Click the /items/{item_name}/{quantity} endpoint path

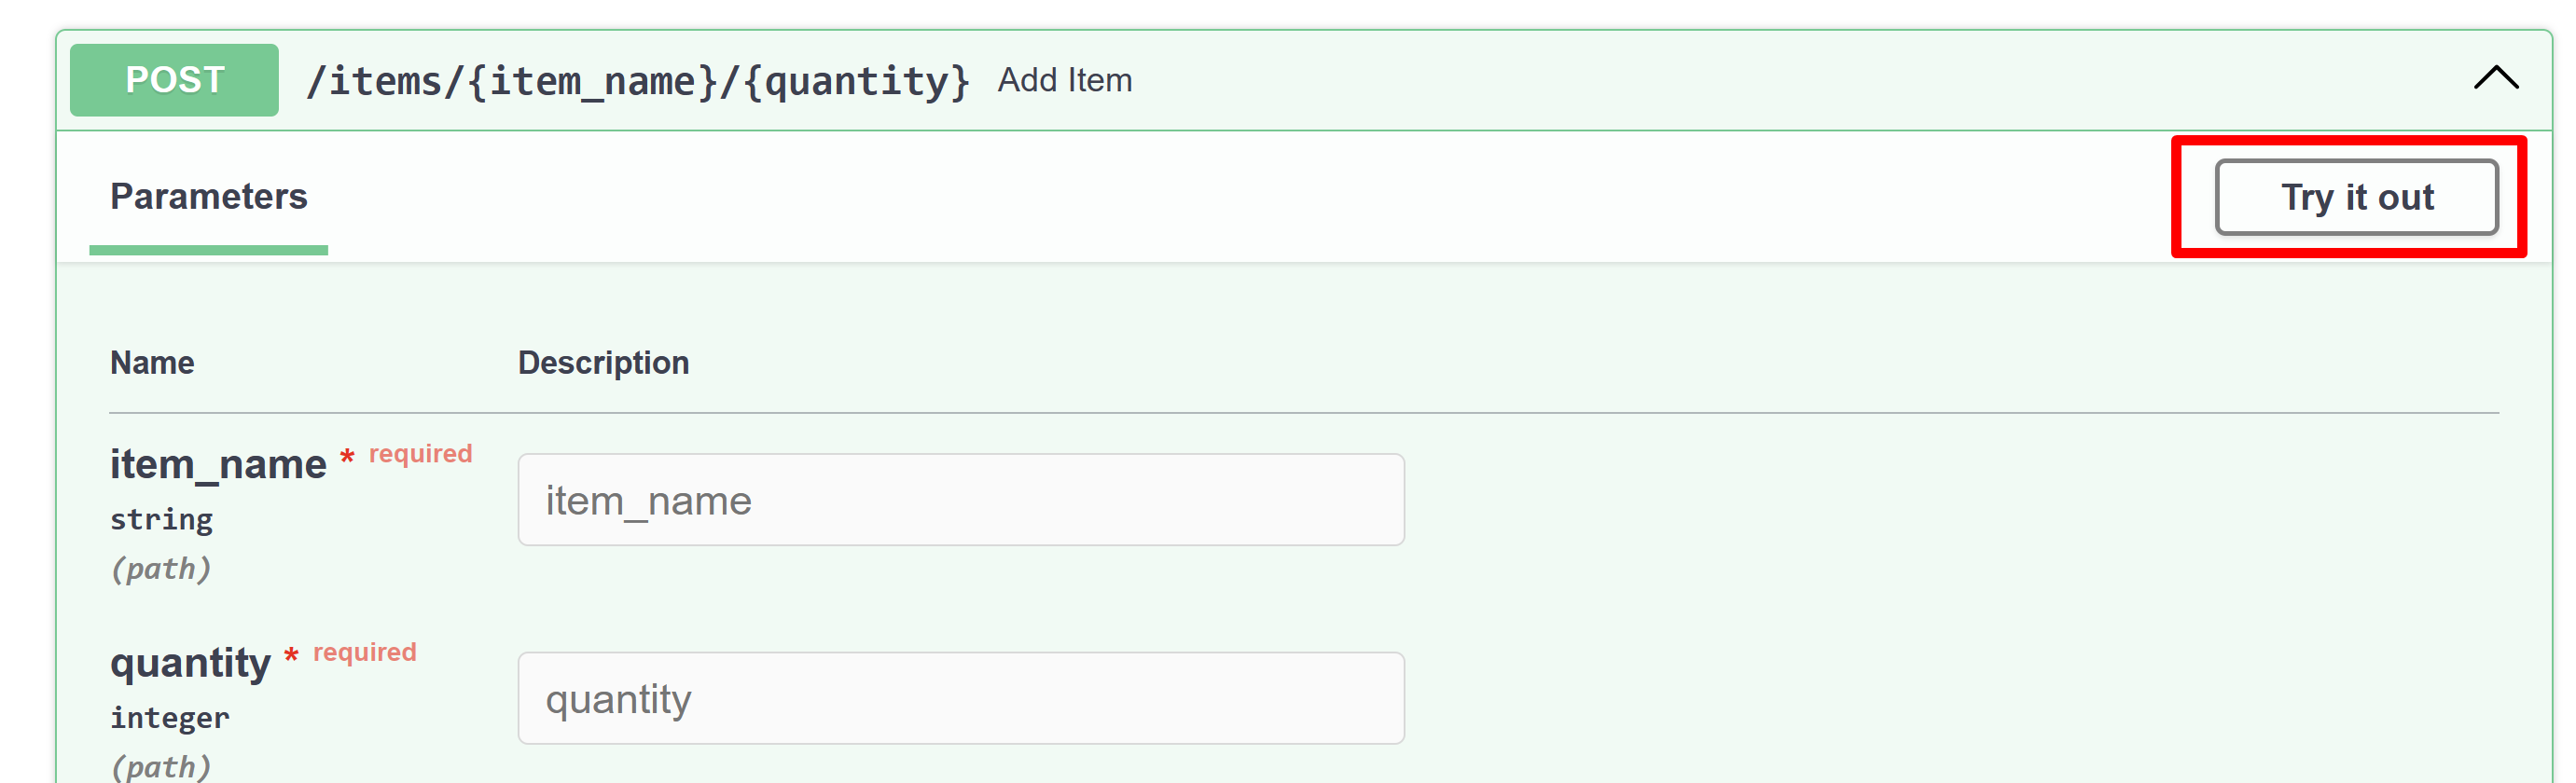click(639, 80)
